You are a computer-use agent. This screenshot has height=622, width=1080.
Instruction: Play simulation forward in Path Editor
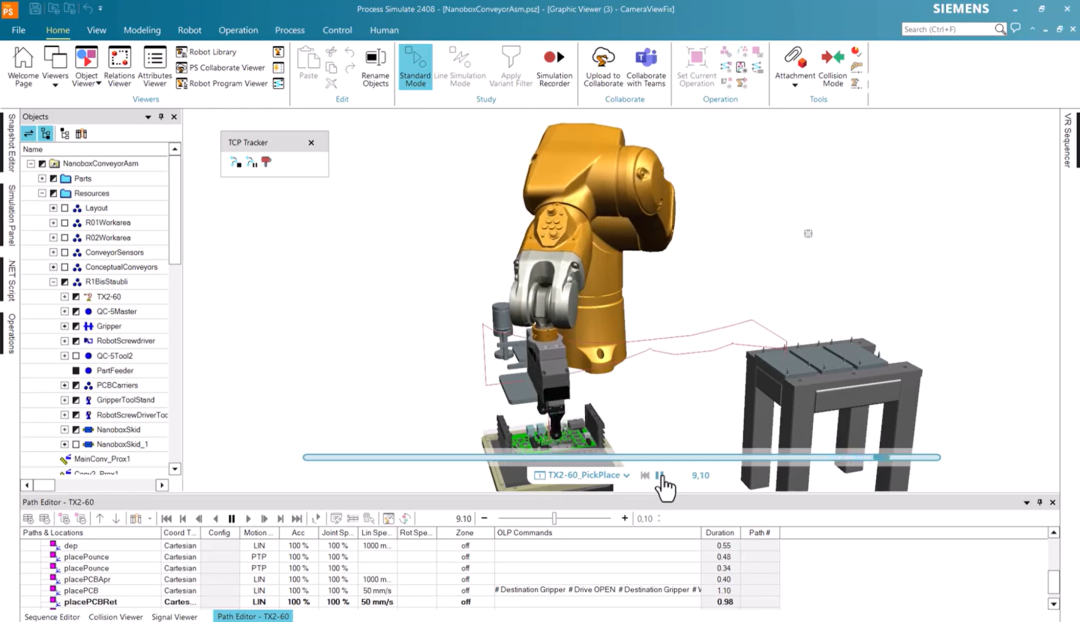(248, 519)
